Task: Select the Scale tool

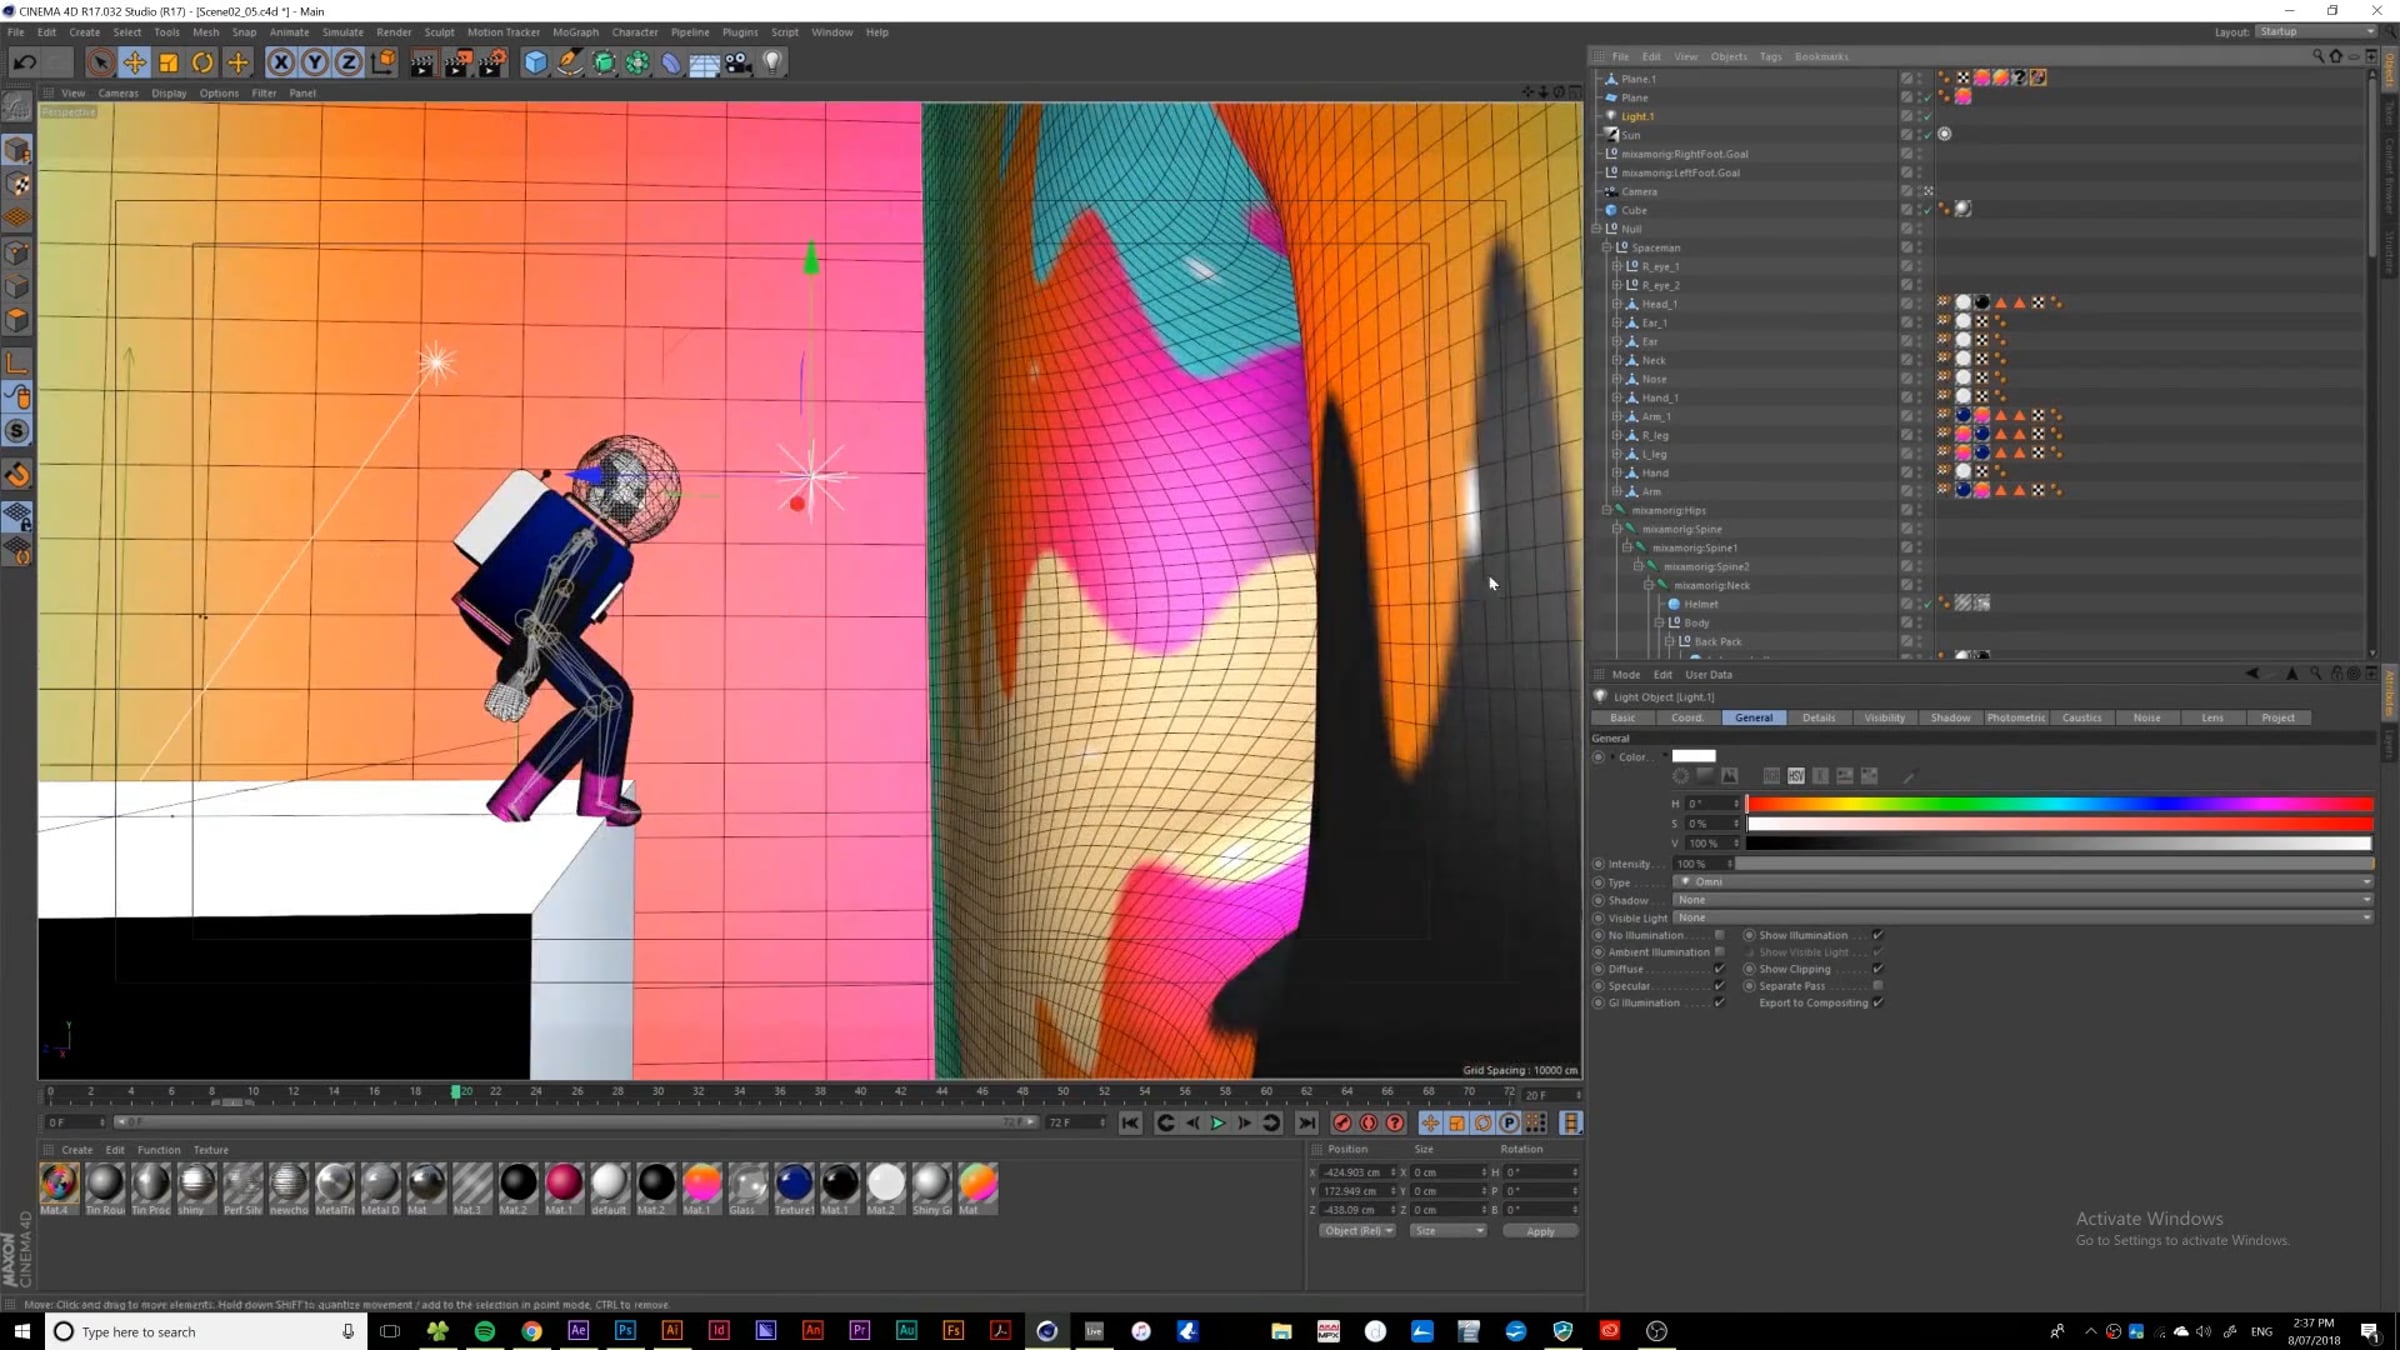Action: pos(168,63)
